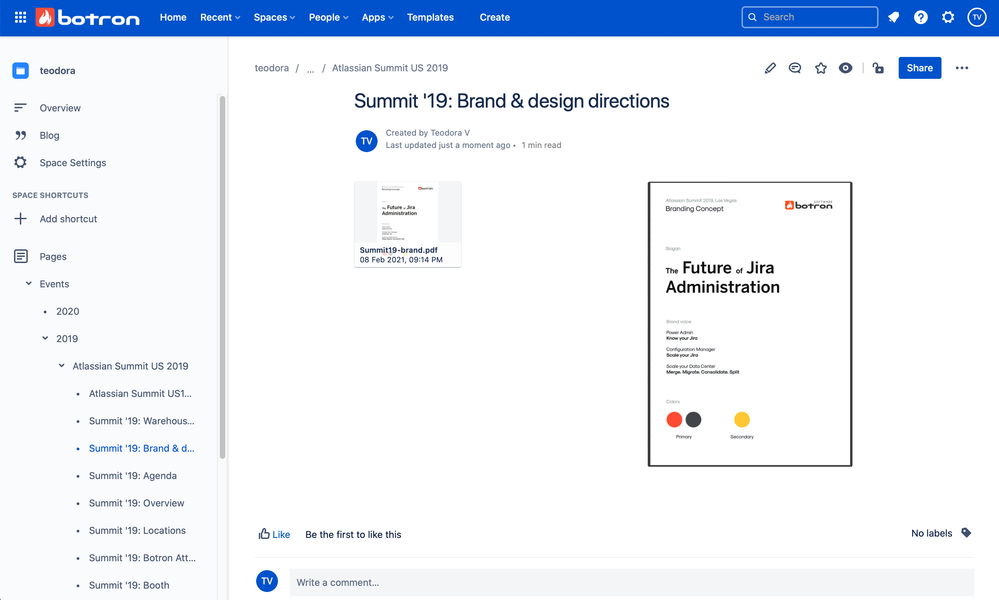Toggle the watch page eye icon
The height and width of the screenshot is (600, 999).
pos(846,68)
